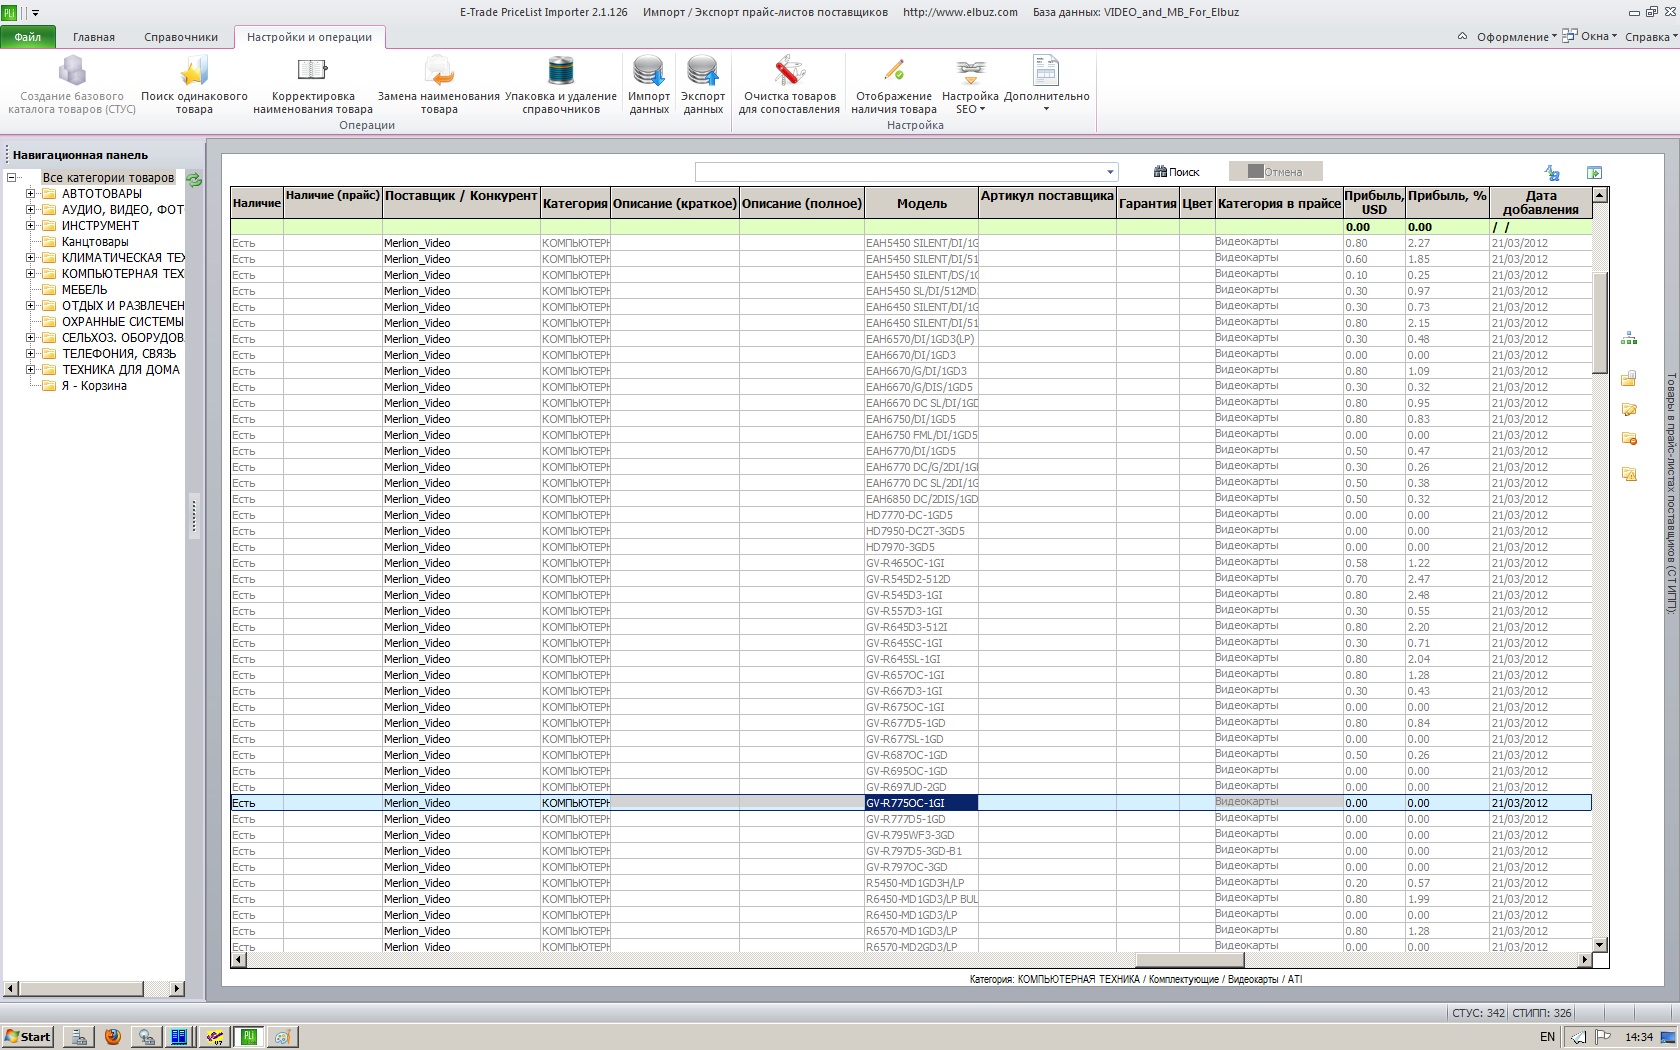
Task: Expand the АВТОТОВАРЫ tree node
Action: (30, 194)
